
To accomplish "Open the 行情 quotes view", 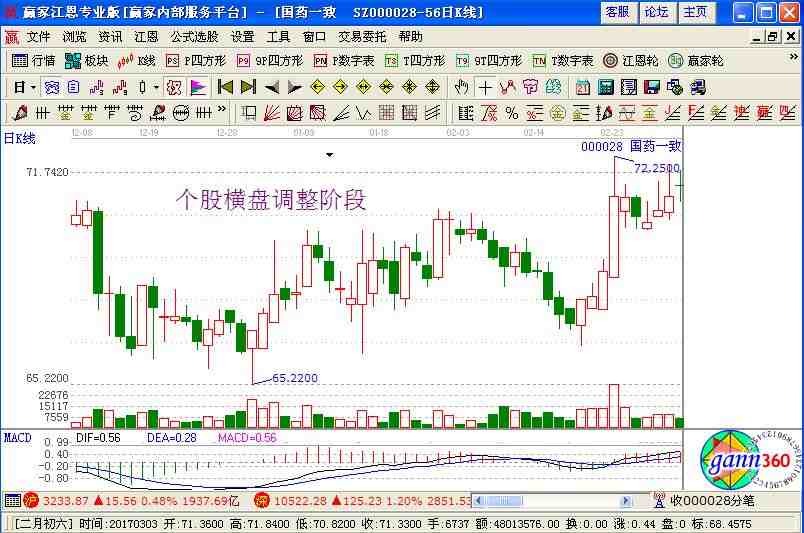I will click(x=33, y=61).
